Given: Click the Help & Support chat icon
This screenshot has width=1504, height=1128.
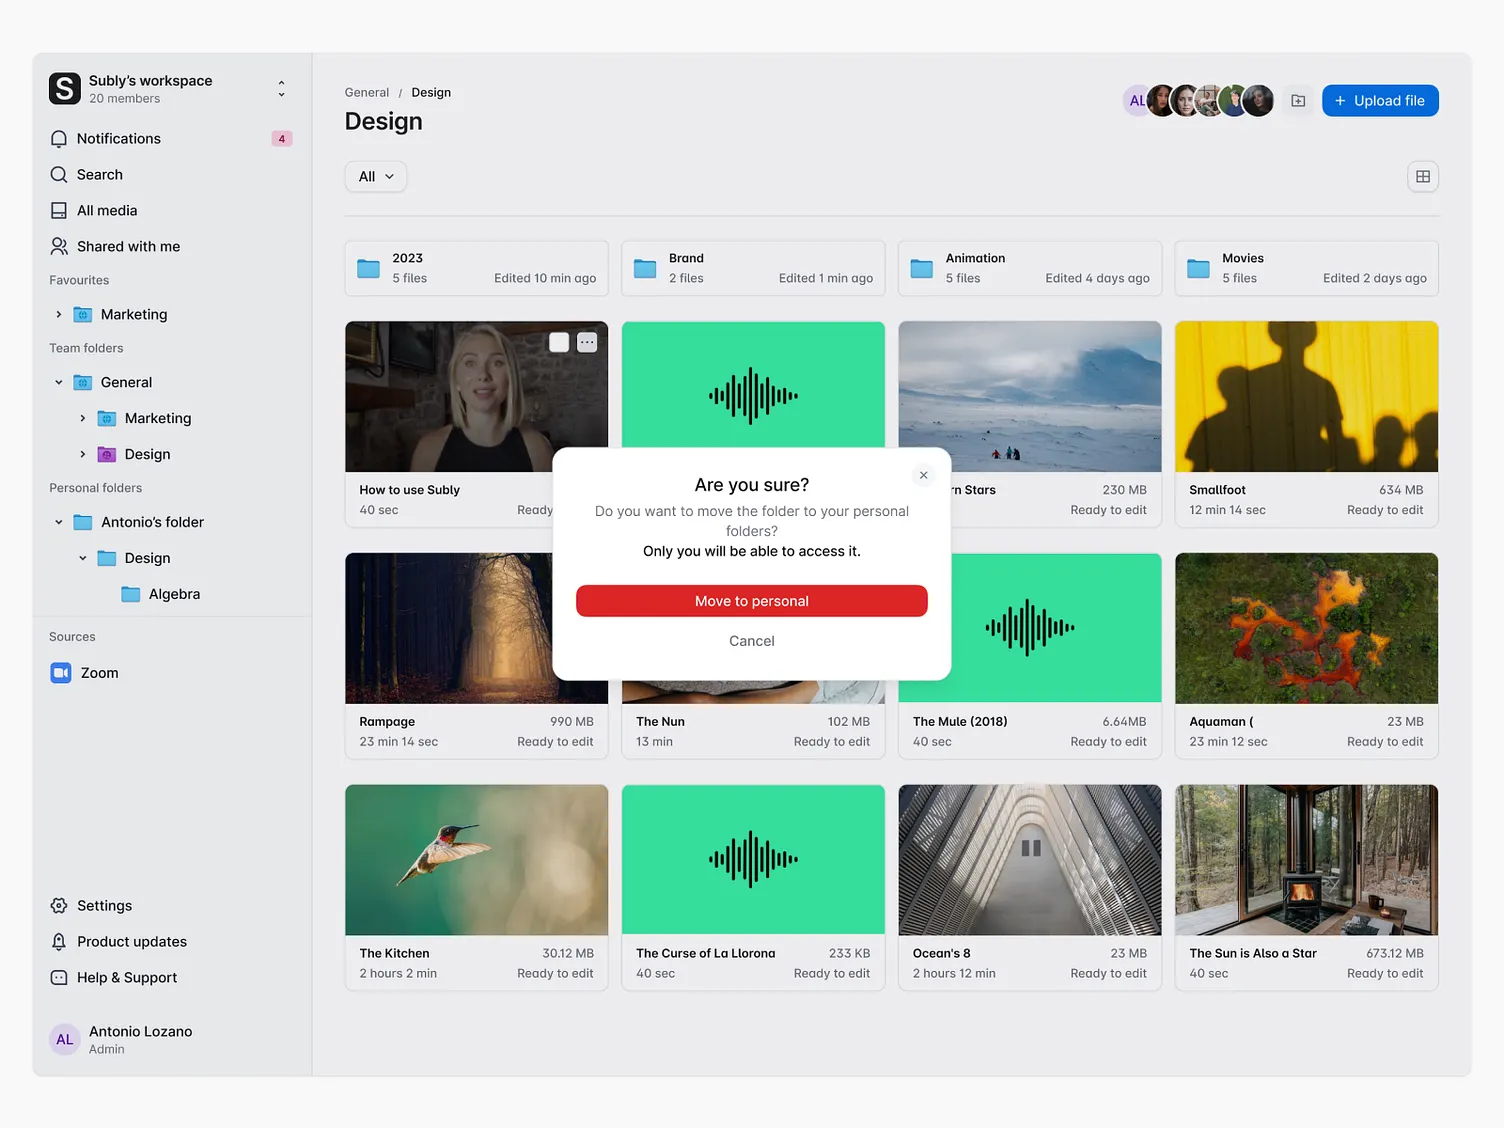Looking at the screenshot, I should click(59, 978).
